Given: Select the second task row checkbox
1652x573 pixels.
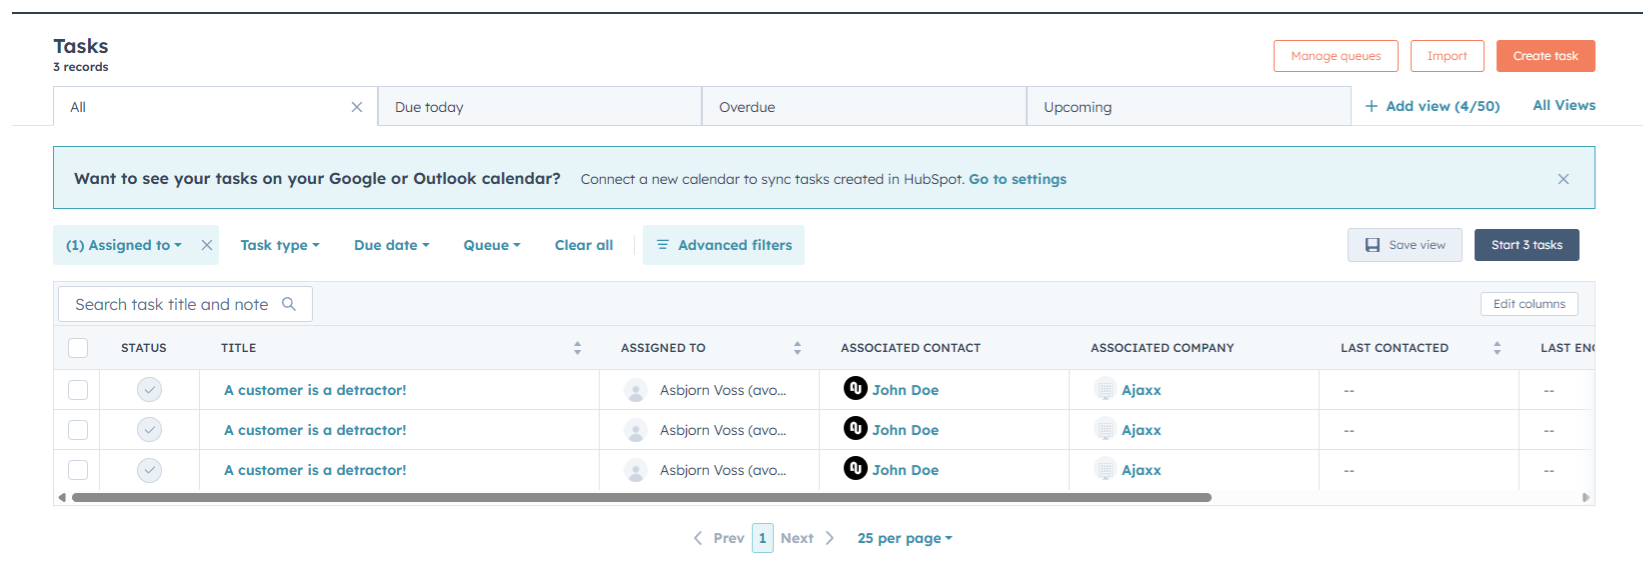Looking at the screenshot, I should point(78,430).
